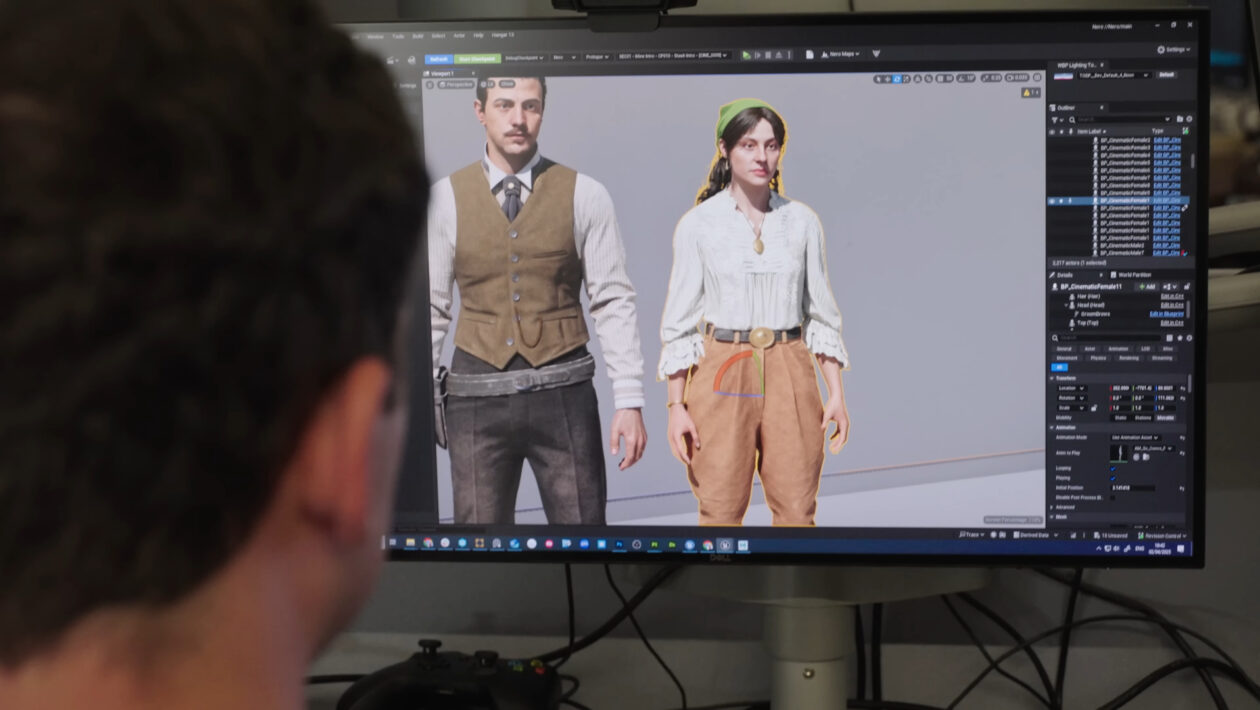Select BP_CinematicMale3 in Outliner
Viewport: 1260px width, 710px height.
[x=1122, y=245]
